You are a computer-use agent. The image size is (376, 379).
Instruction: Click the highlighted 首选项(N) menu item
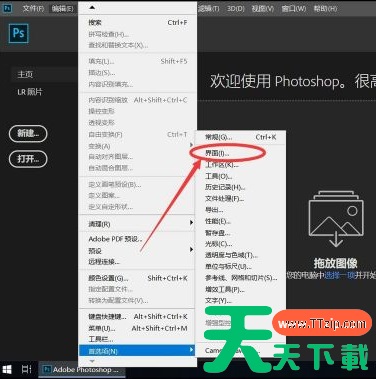137,351
